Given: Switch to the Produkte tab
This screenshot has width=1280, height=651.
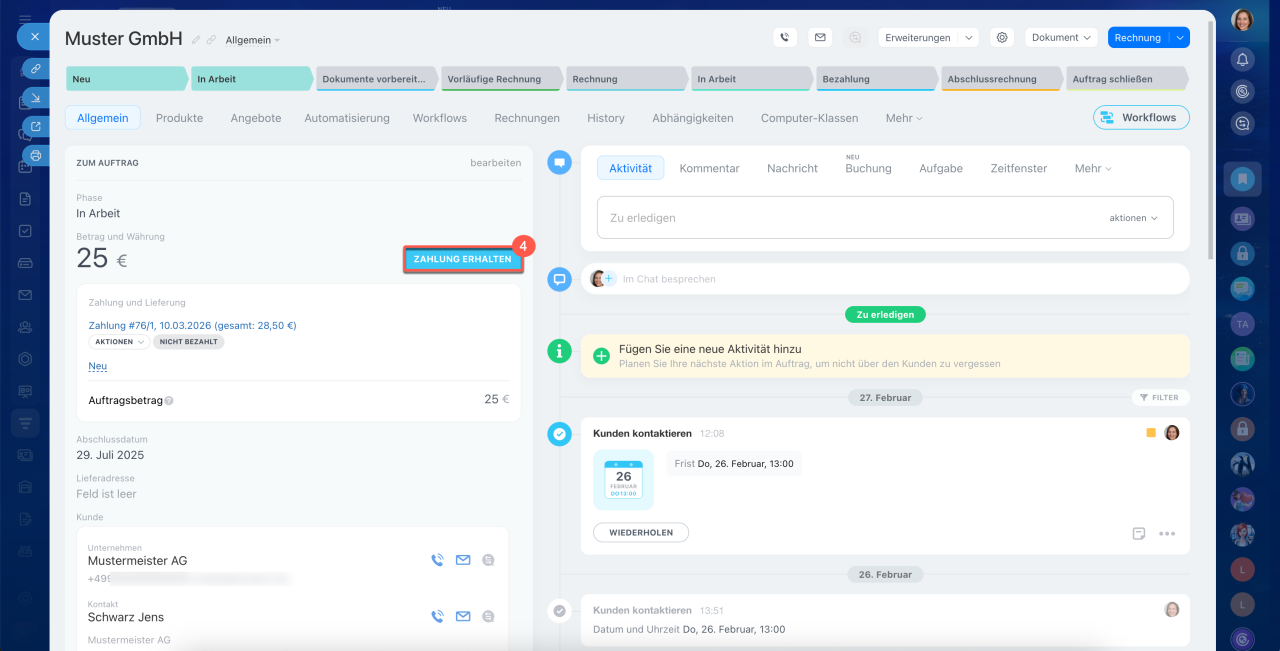Looking at the screenshot, I should [179, 118].
